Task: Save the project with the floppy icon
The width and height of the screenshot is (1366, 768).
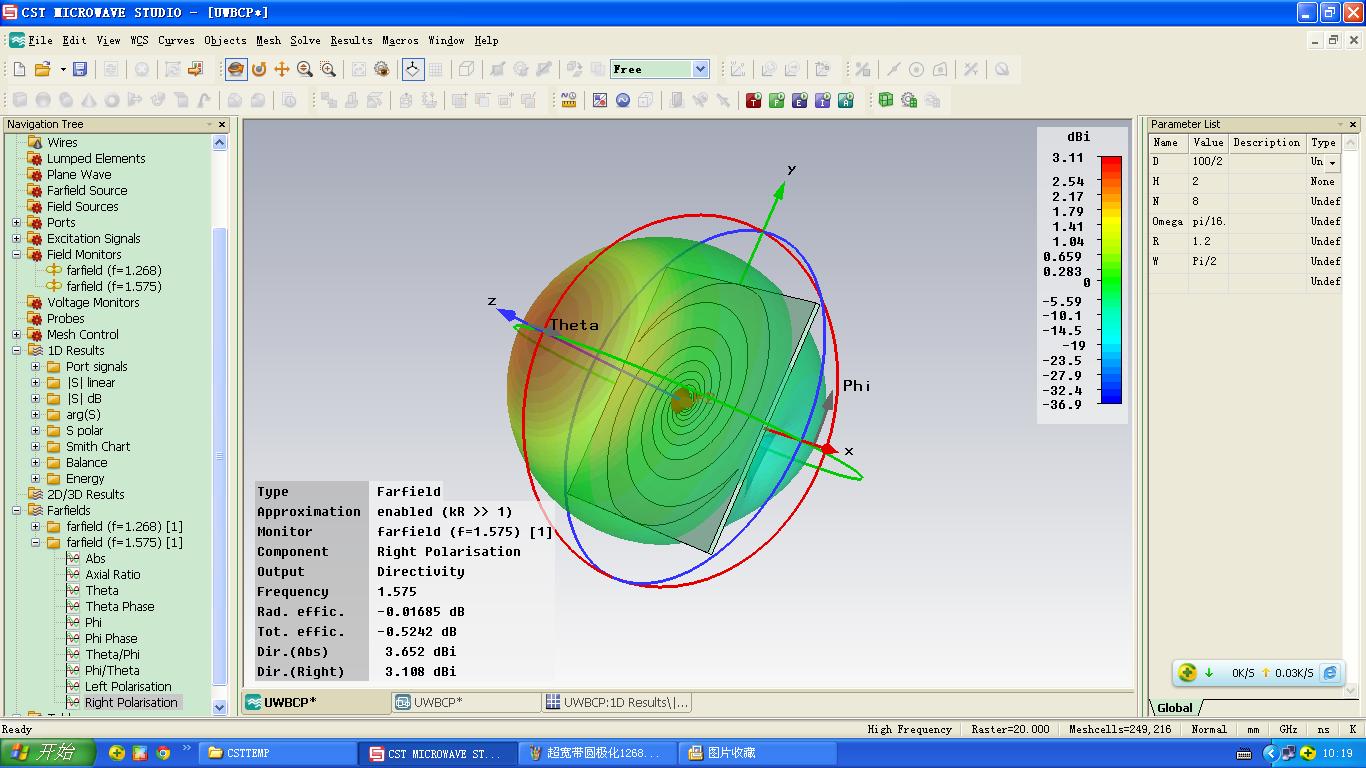Action: pos(80,69)
